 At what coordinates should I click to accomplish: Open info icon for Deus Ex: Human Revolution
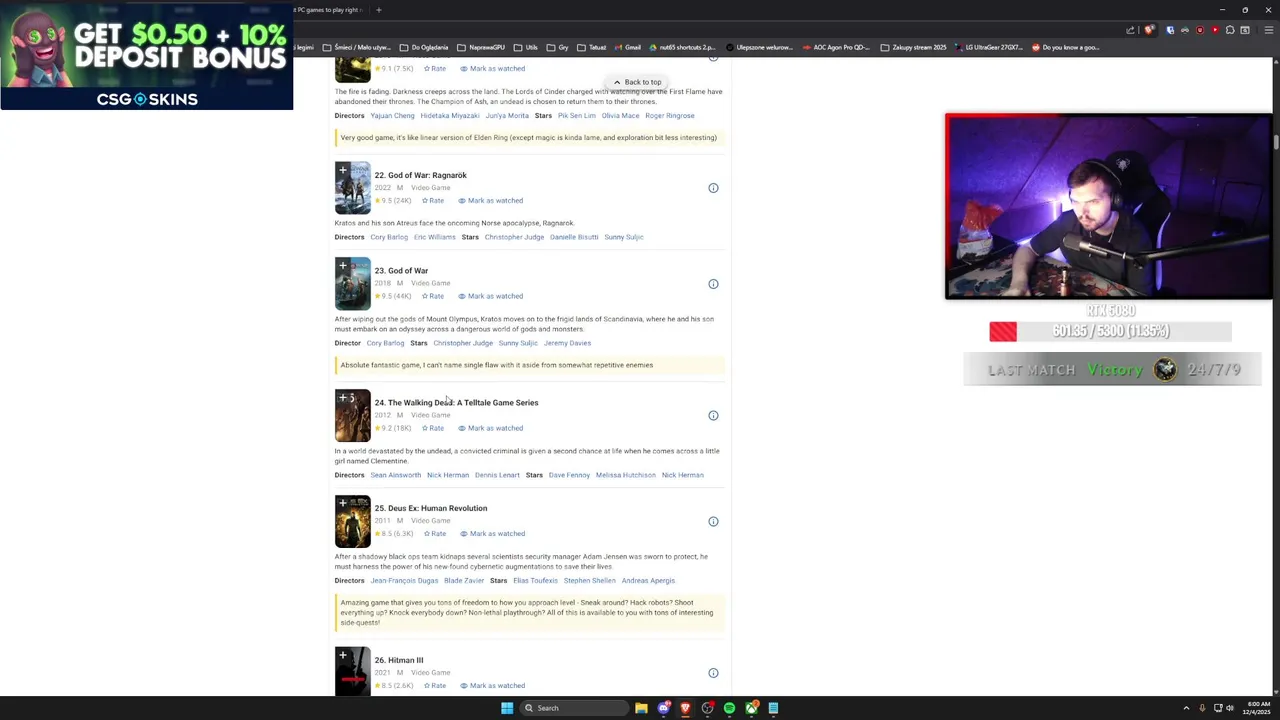[x=713, y=521]
